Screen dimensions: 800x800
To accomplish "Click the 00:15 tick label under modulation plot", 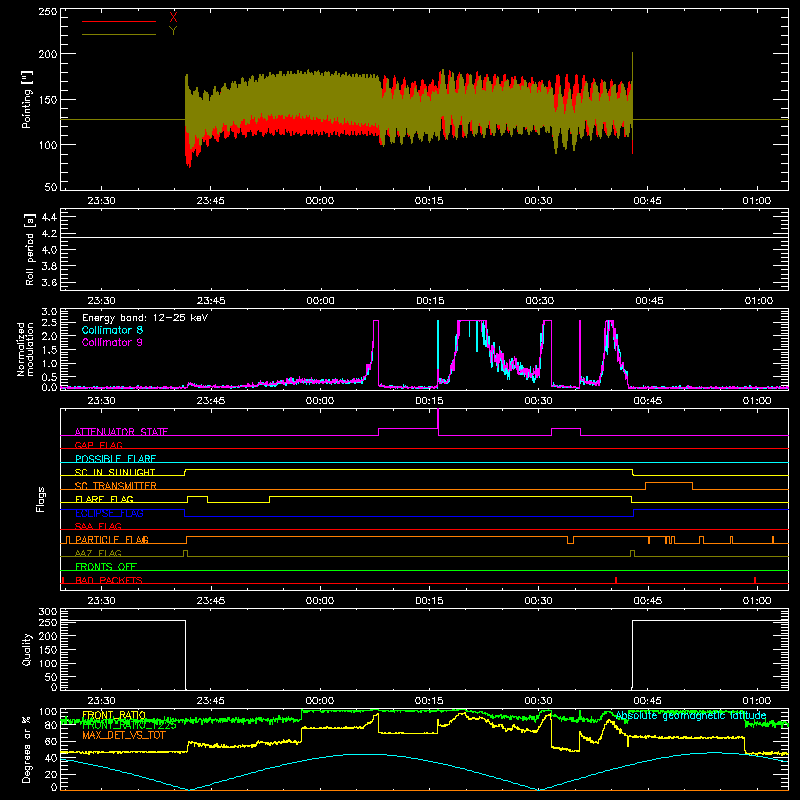I will (429, 401).
